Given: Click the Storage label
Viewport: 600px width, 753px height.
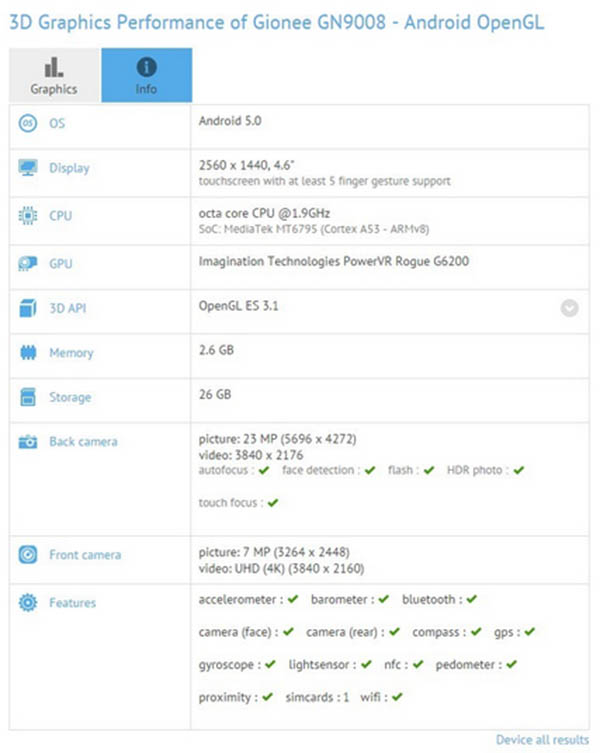Looking at the screenshot, I should click(70, 397).
